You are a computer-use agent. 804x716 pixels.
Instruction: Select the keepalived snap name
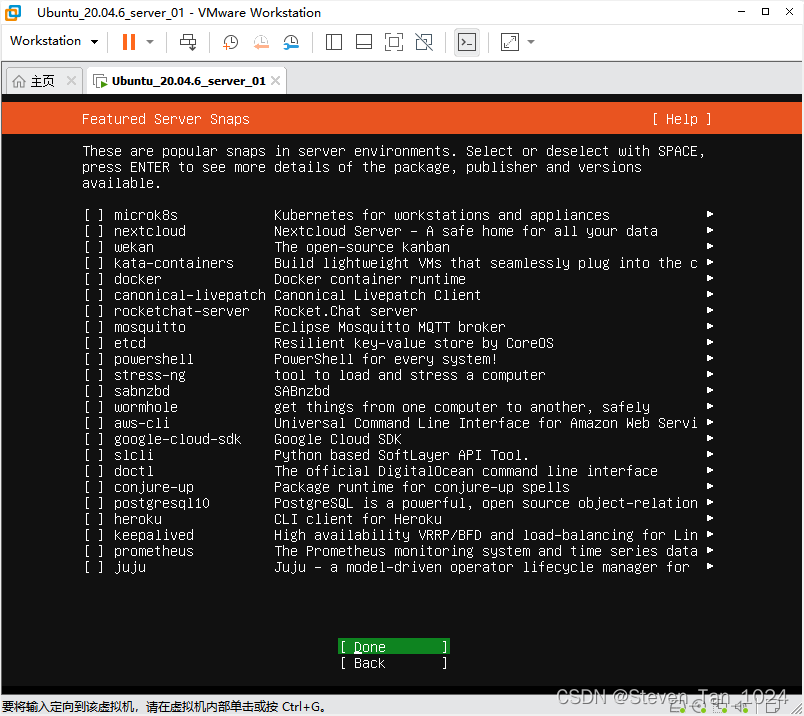point(154,535)
